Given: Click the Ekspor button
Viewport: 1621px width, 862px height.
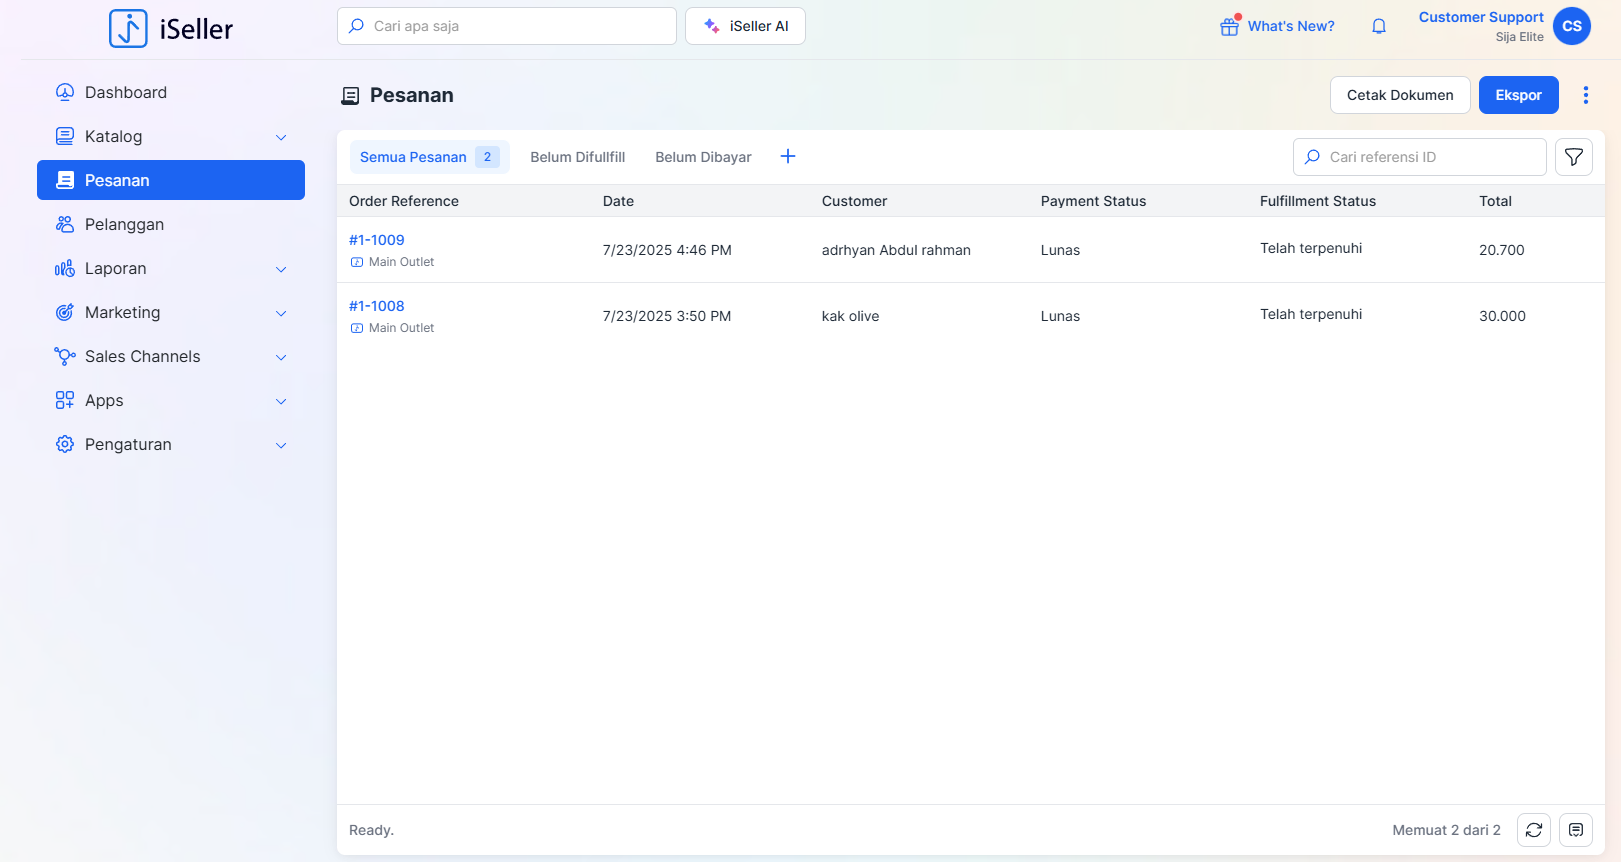Looking at the screenshot, I should [1518, 95].
